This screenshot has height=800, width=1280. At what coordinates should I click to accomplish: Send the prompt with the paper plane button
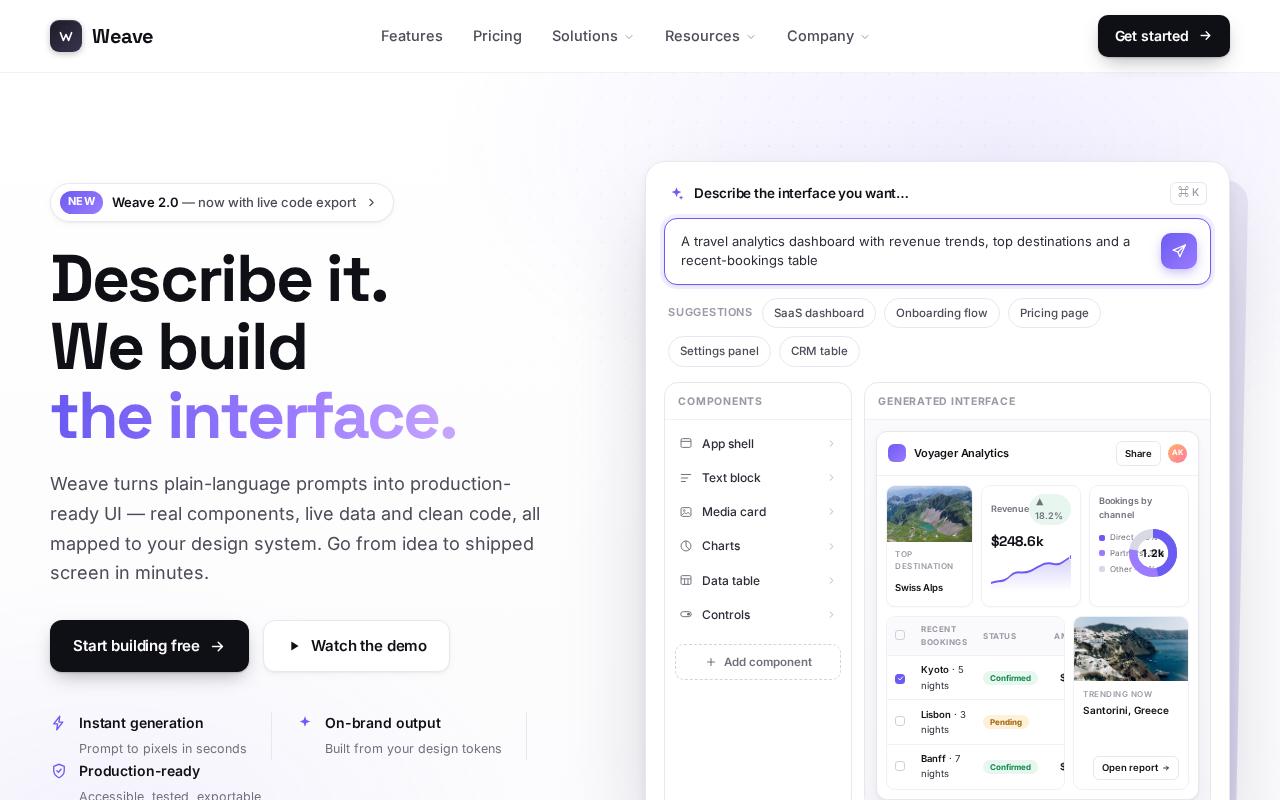tap(1179, 251)
